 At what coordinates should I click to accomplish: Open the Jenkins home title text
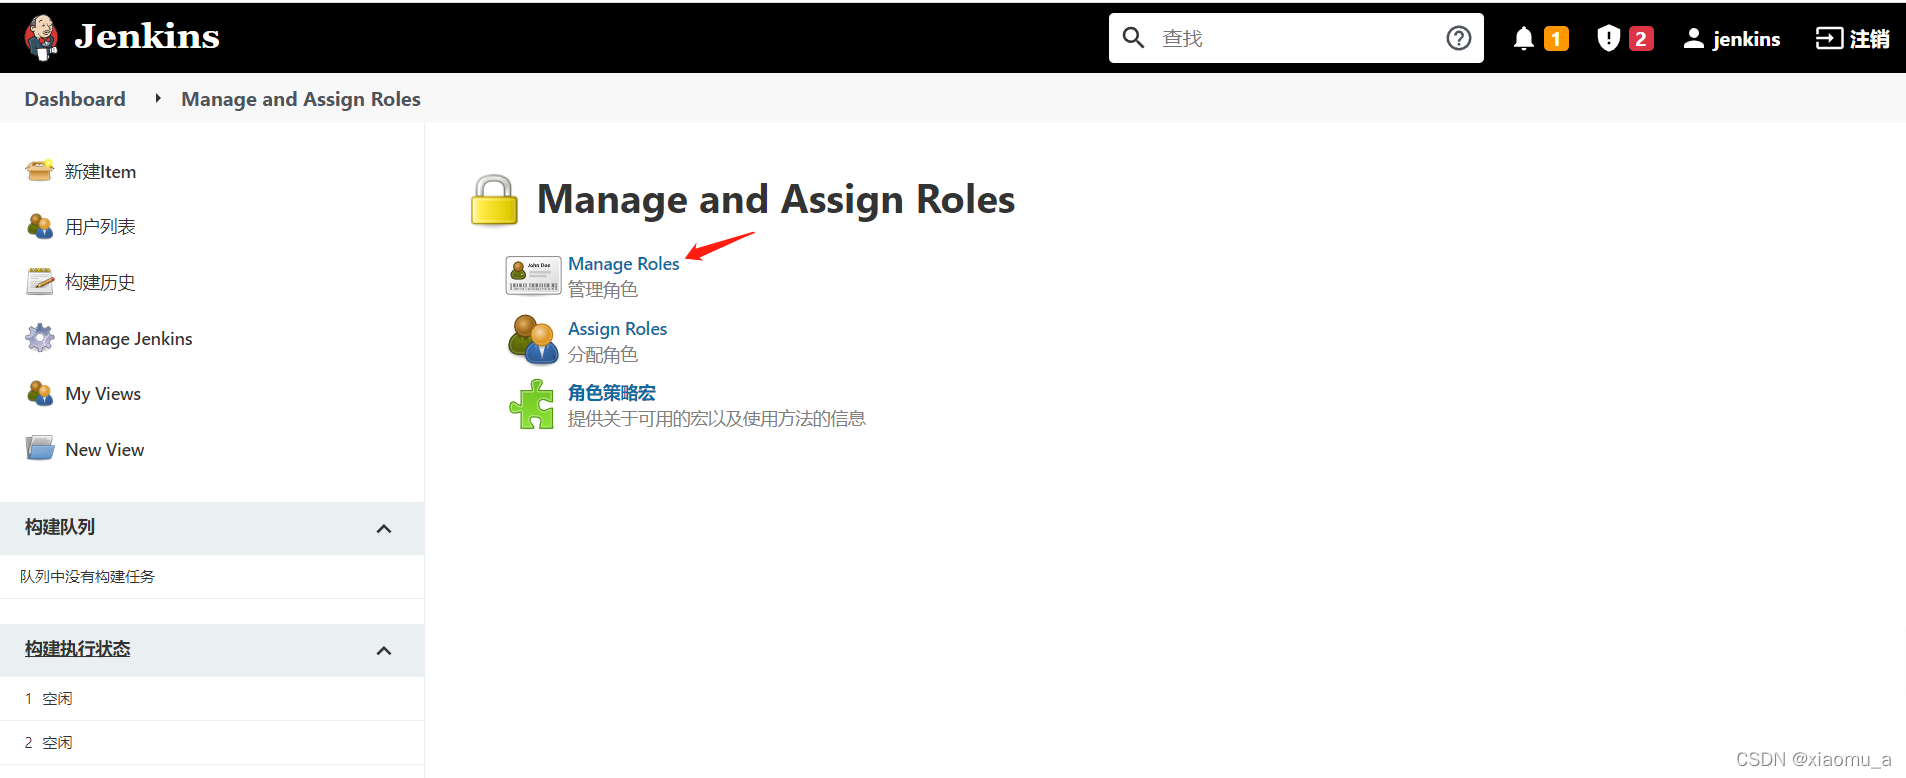[147, 37]
